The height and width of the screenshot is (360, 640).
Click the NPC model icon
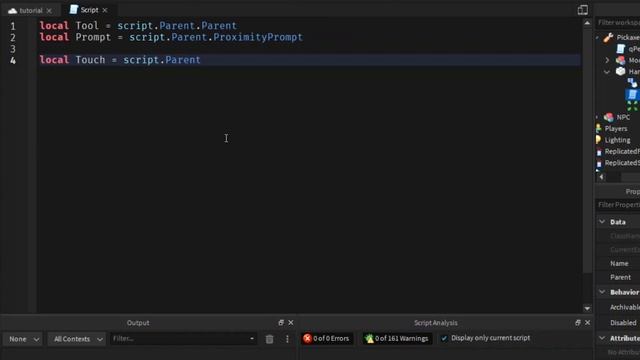[609, 117]
